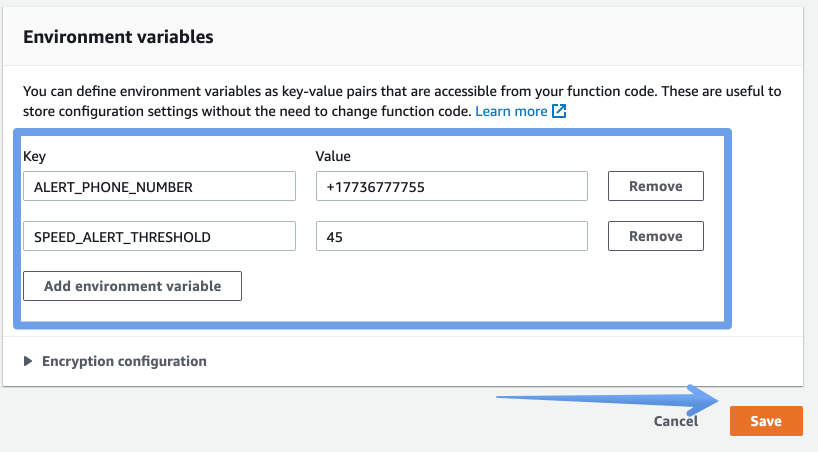Expand the Encryption configuration triangle
Viewport: 818px width, 452px height.
pyautogui.click(x=28, y=361)
